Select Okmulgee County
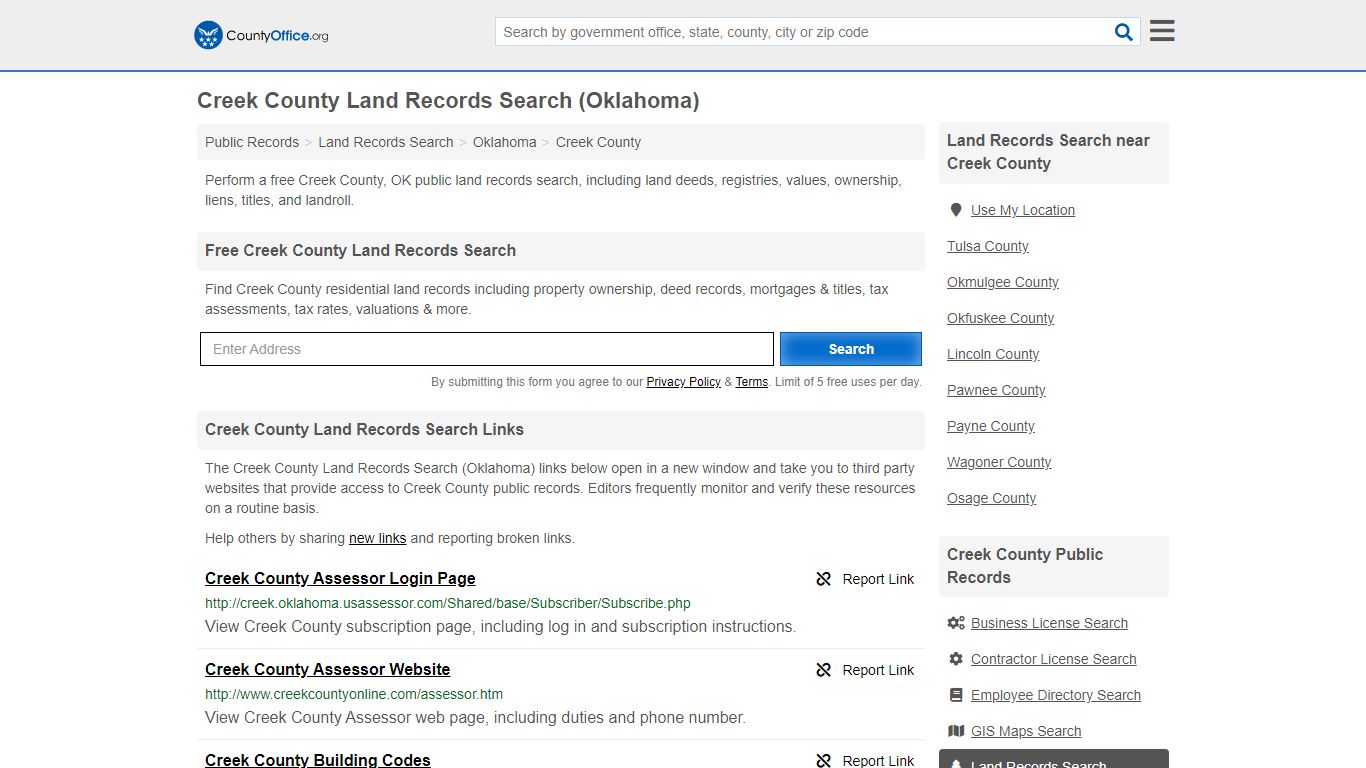1366x768 pixels. tap(1003, 282)
